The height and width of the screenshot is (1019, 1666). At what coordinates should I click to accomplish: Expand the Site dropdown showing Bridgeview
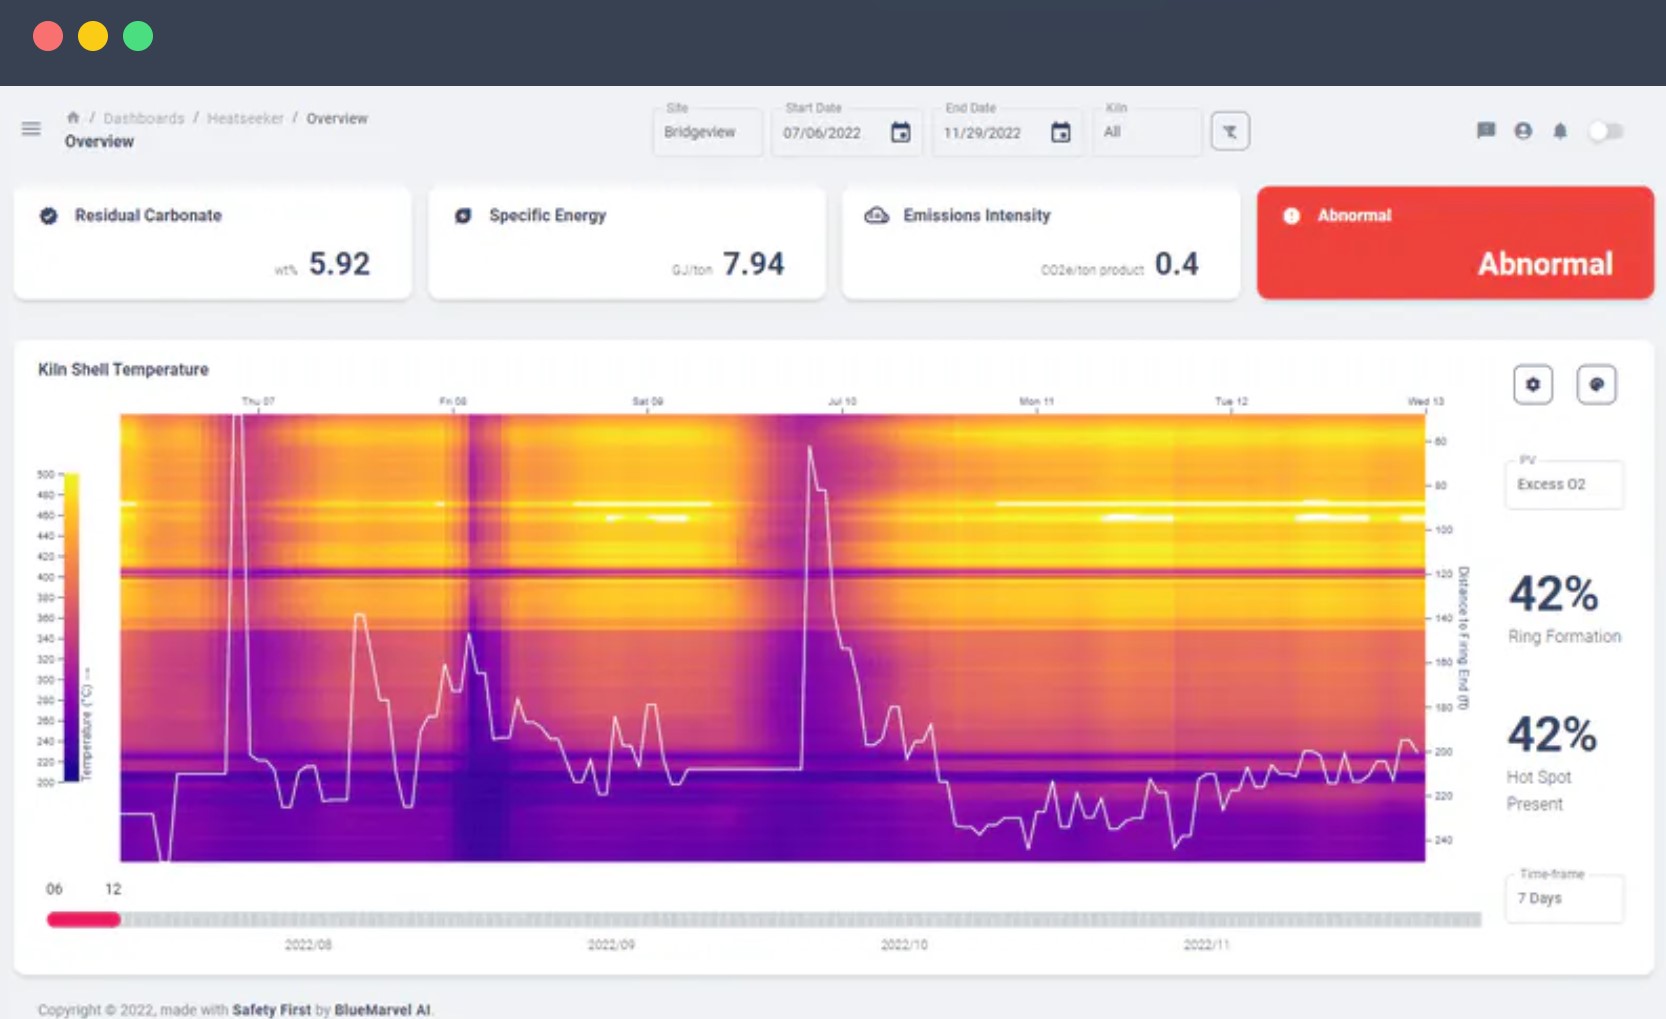[x=707, y=132]
